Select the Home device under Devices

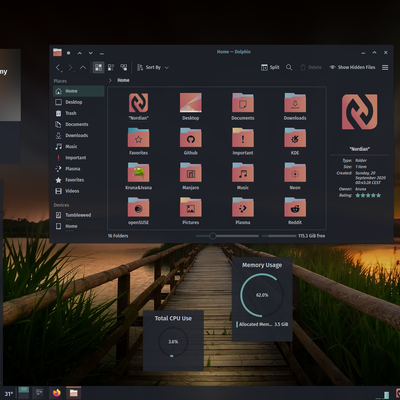79,226
